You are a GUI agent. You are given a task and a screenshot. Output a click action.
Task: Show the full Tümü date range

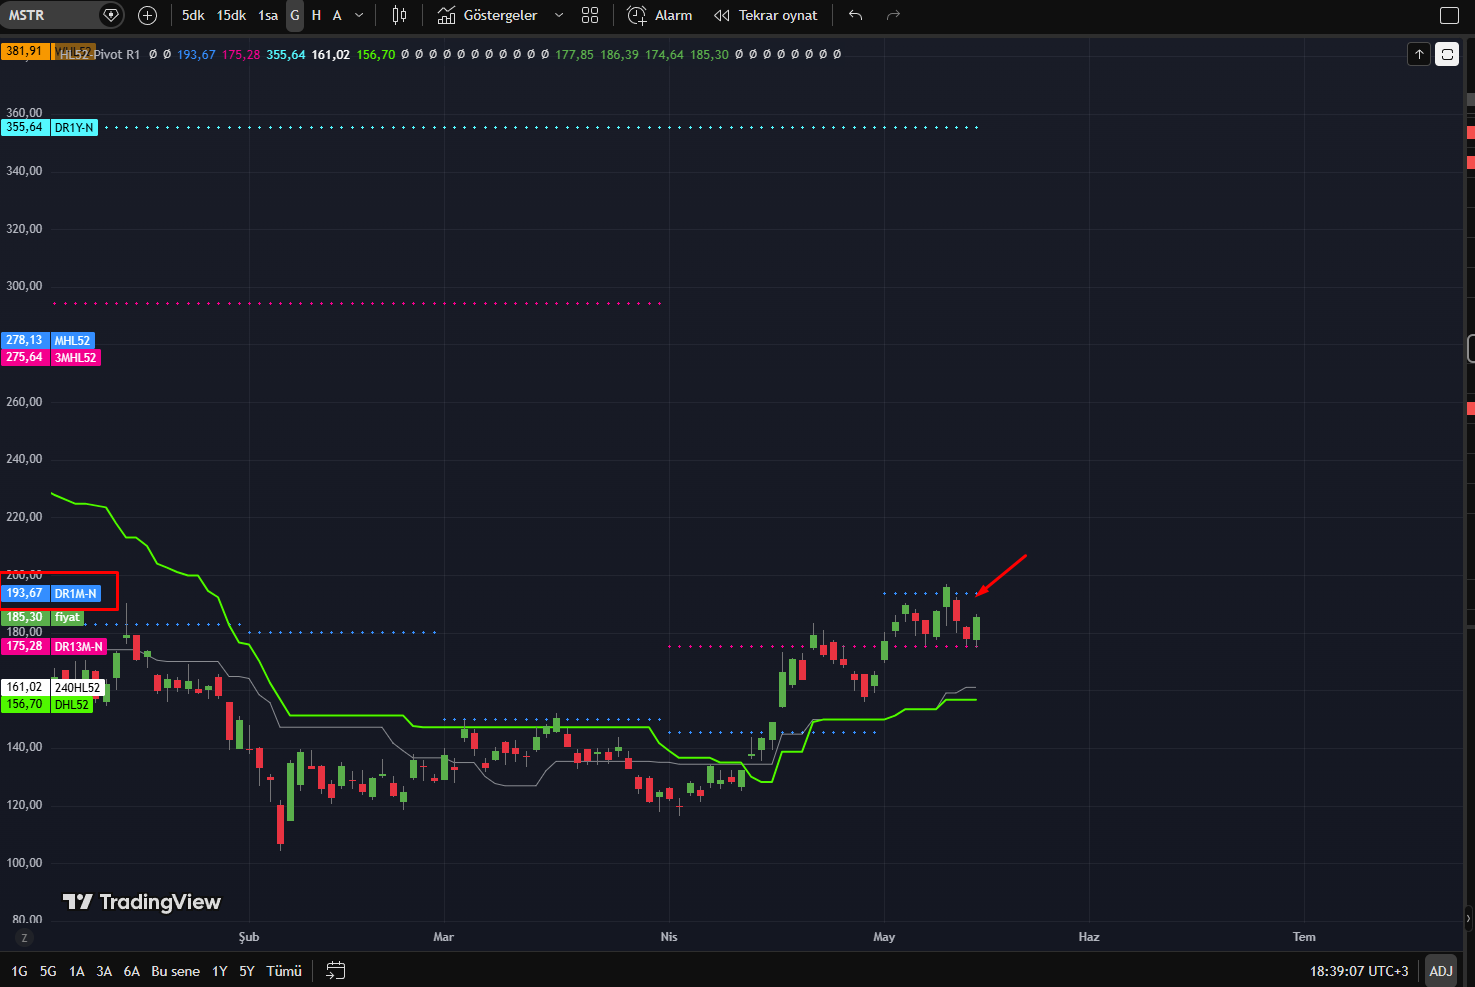click(284, 971)
